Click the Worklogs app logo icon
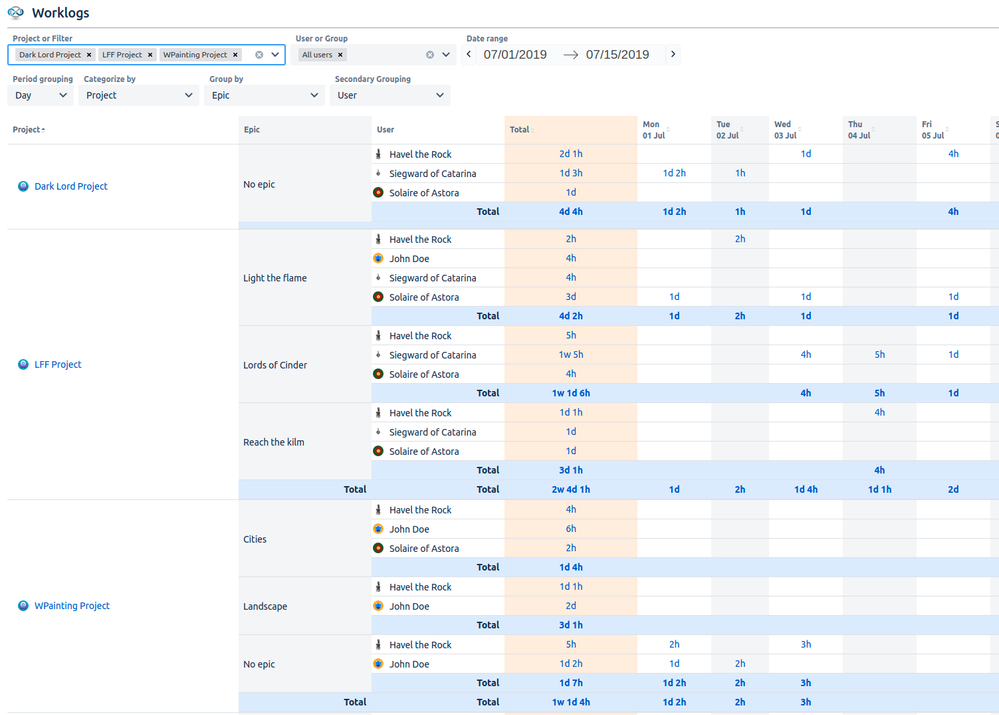The height and width of the screenshot is (715, 999). click(15, 12)
